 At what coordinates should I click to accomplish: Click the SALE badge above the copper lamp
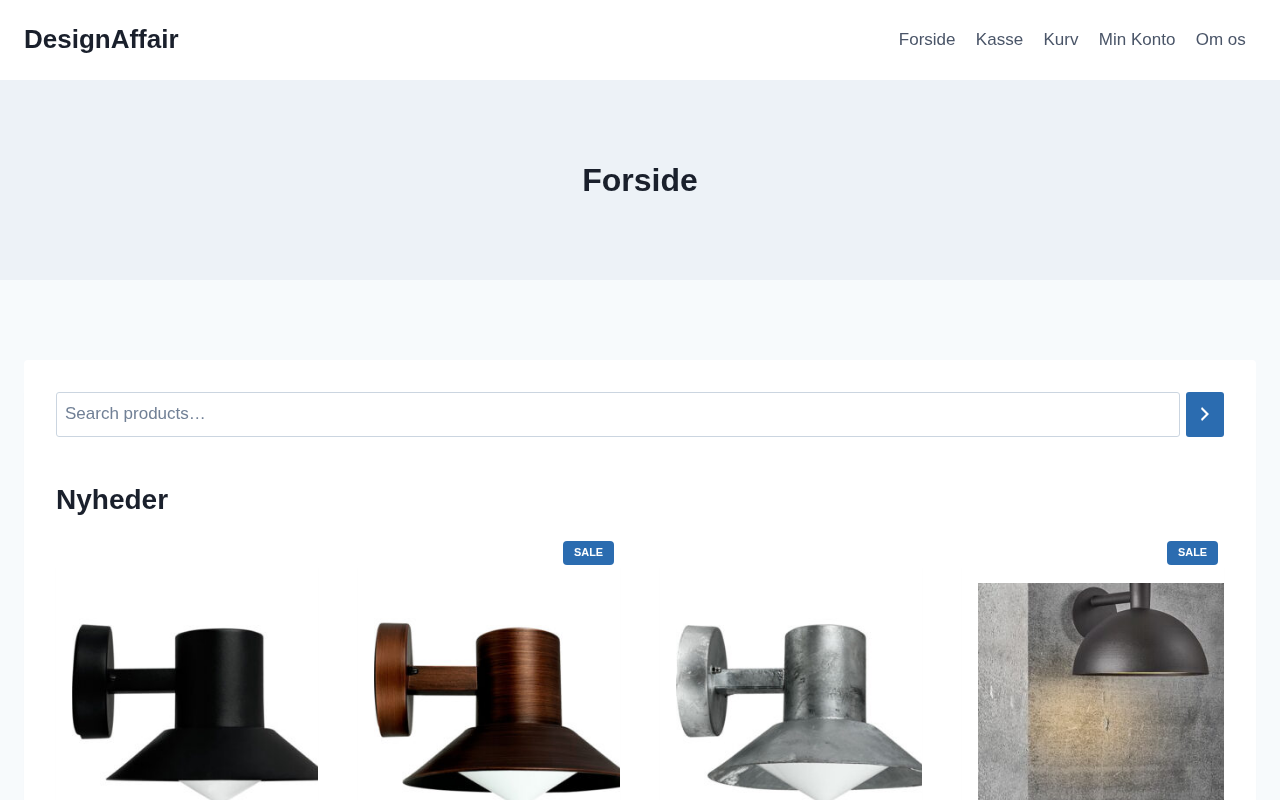coord(588,553)
